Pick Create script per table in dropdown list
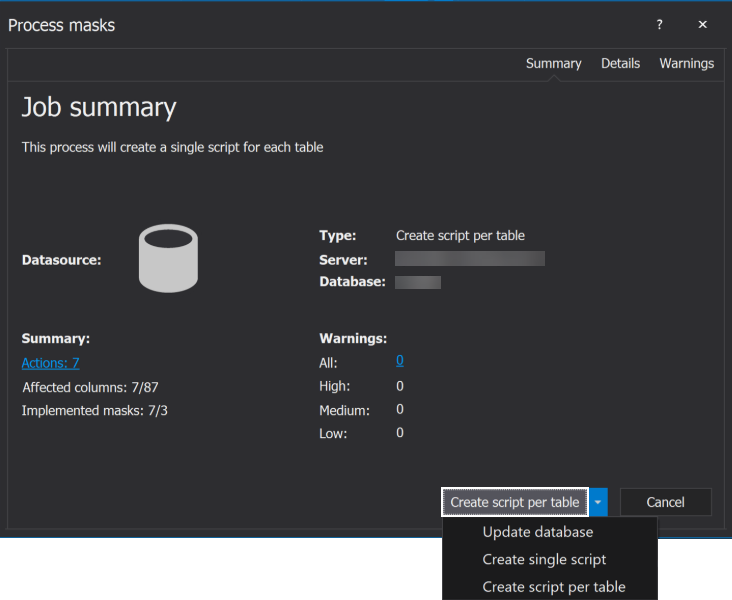 coord(554,587)
